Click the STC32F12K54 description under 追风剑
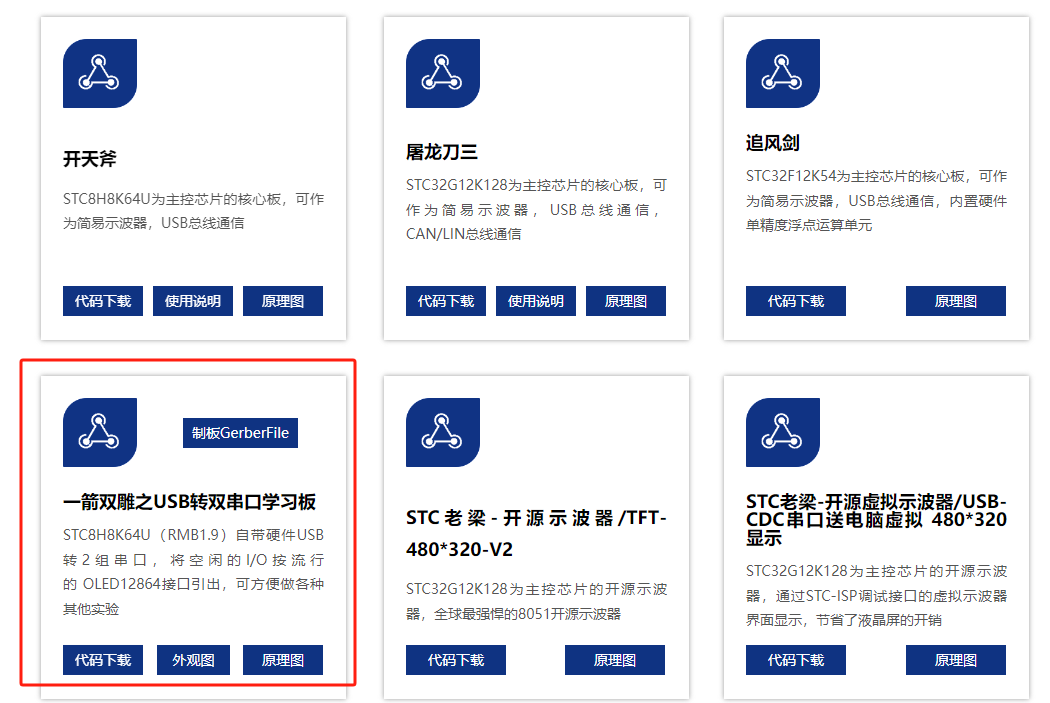 coord(876,201)
